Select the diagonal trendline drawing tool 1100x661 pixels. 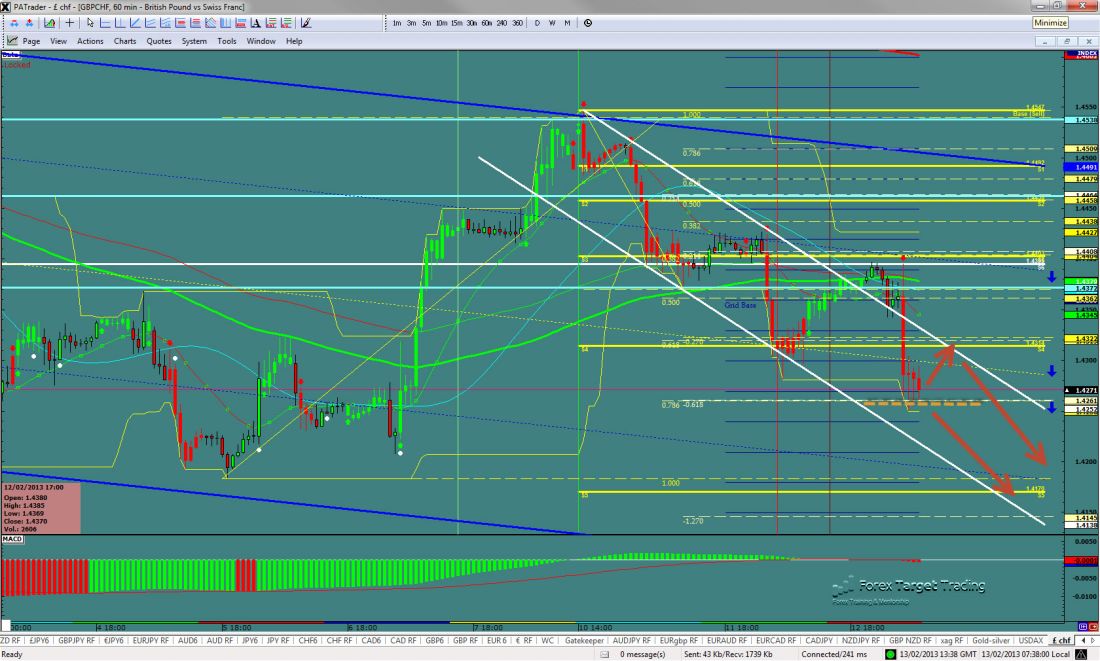coord(135,23)
